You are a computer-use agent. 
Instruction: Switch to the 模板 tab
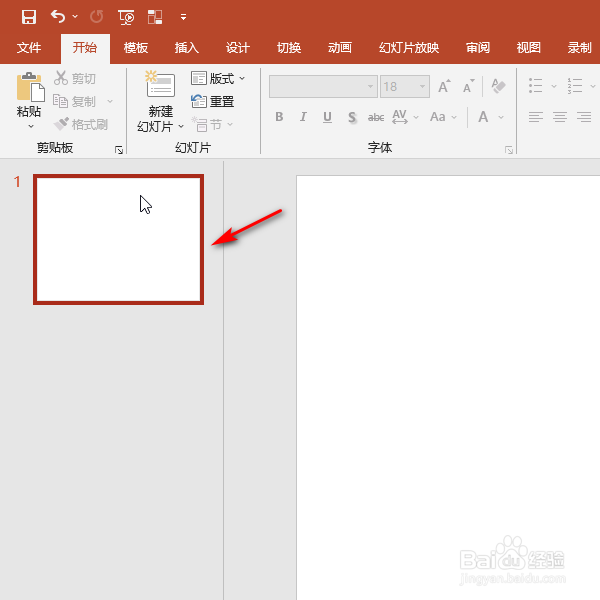pyautogui.click(x=136, y=48)
